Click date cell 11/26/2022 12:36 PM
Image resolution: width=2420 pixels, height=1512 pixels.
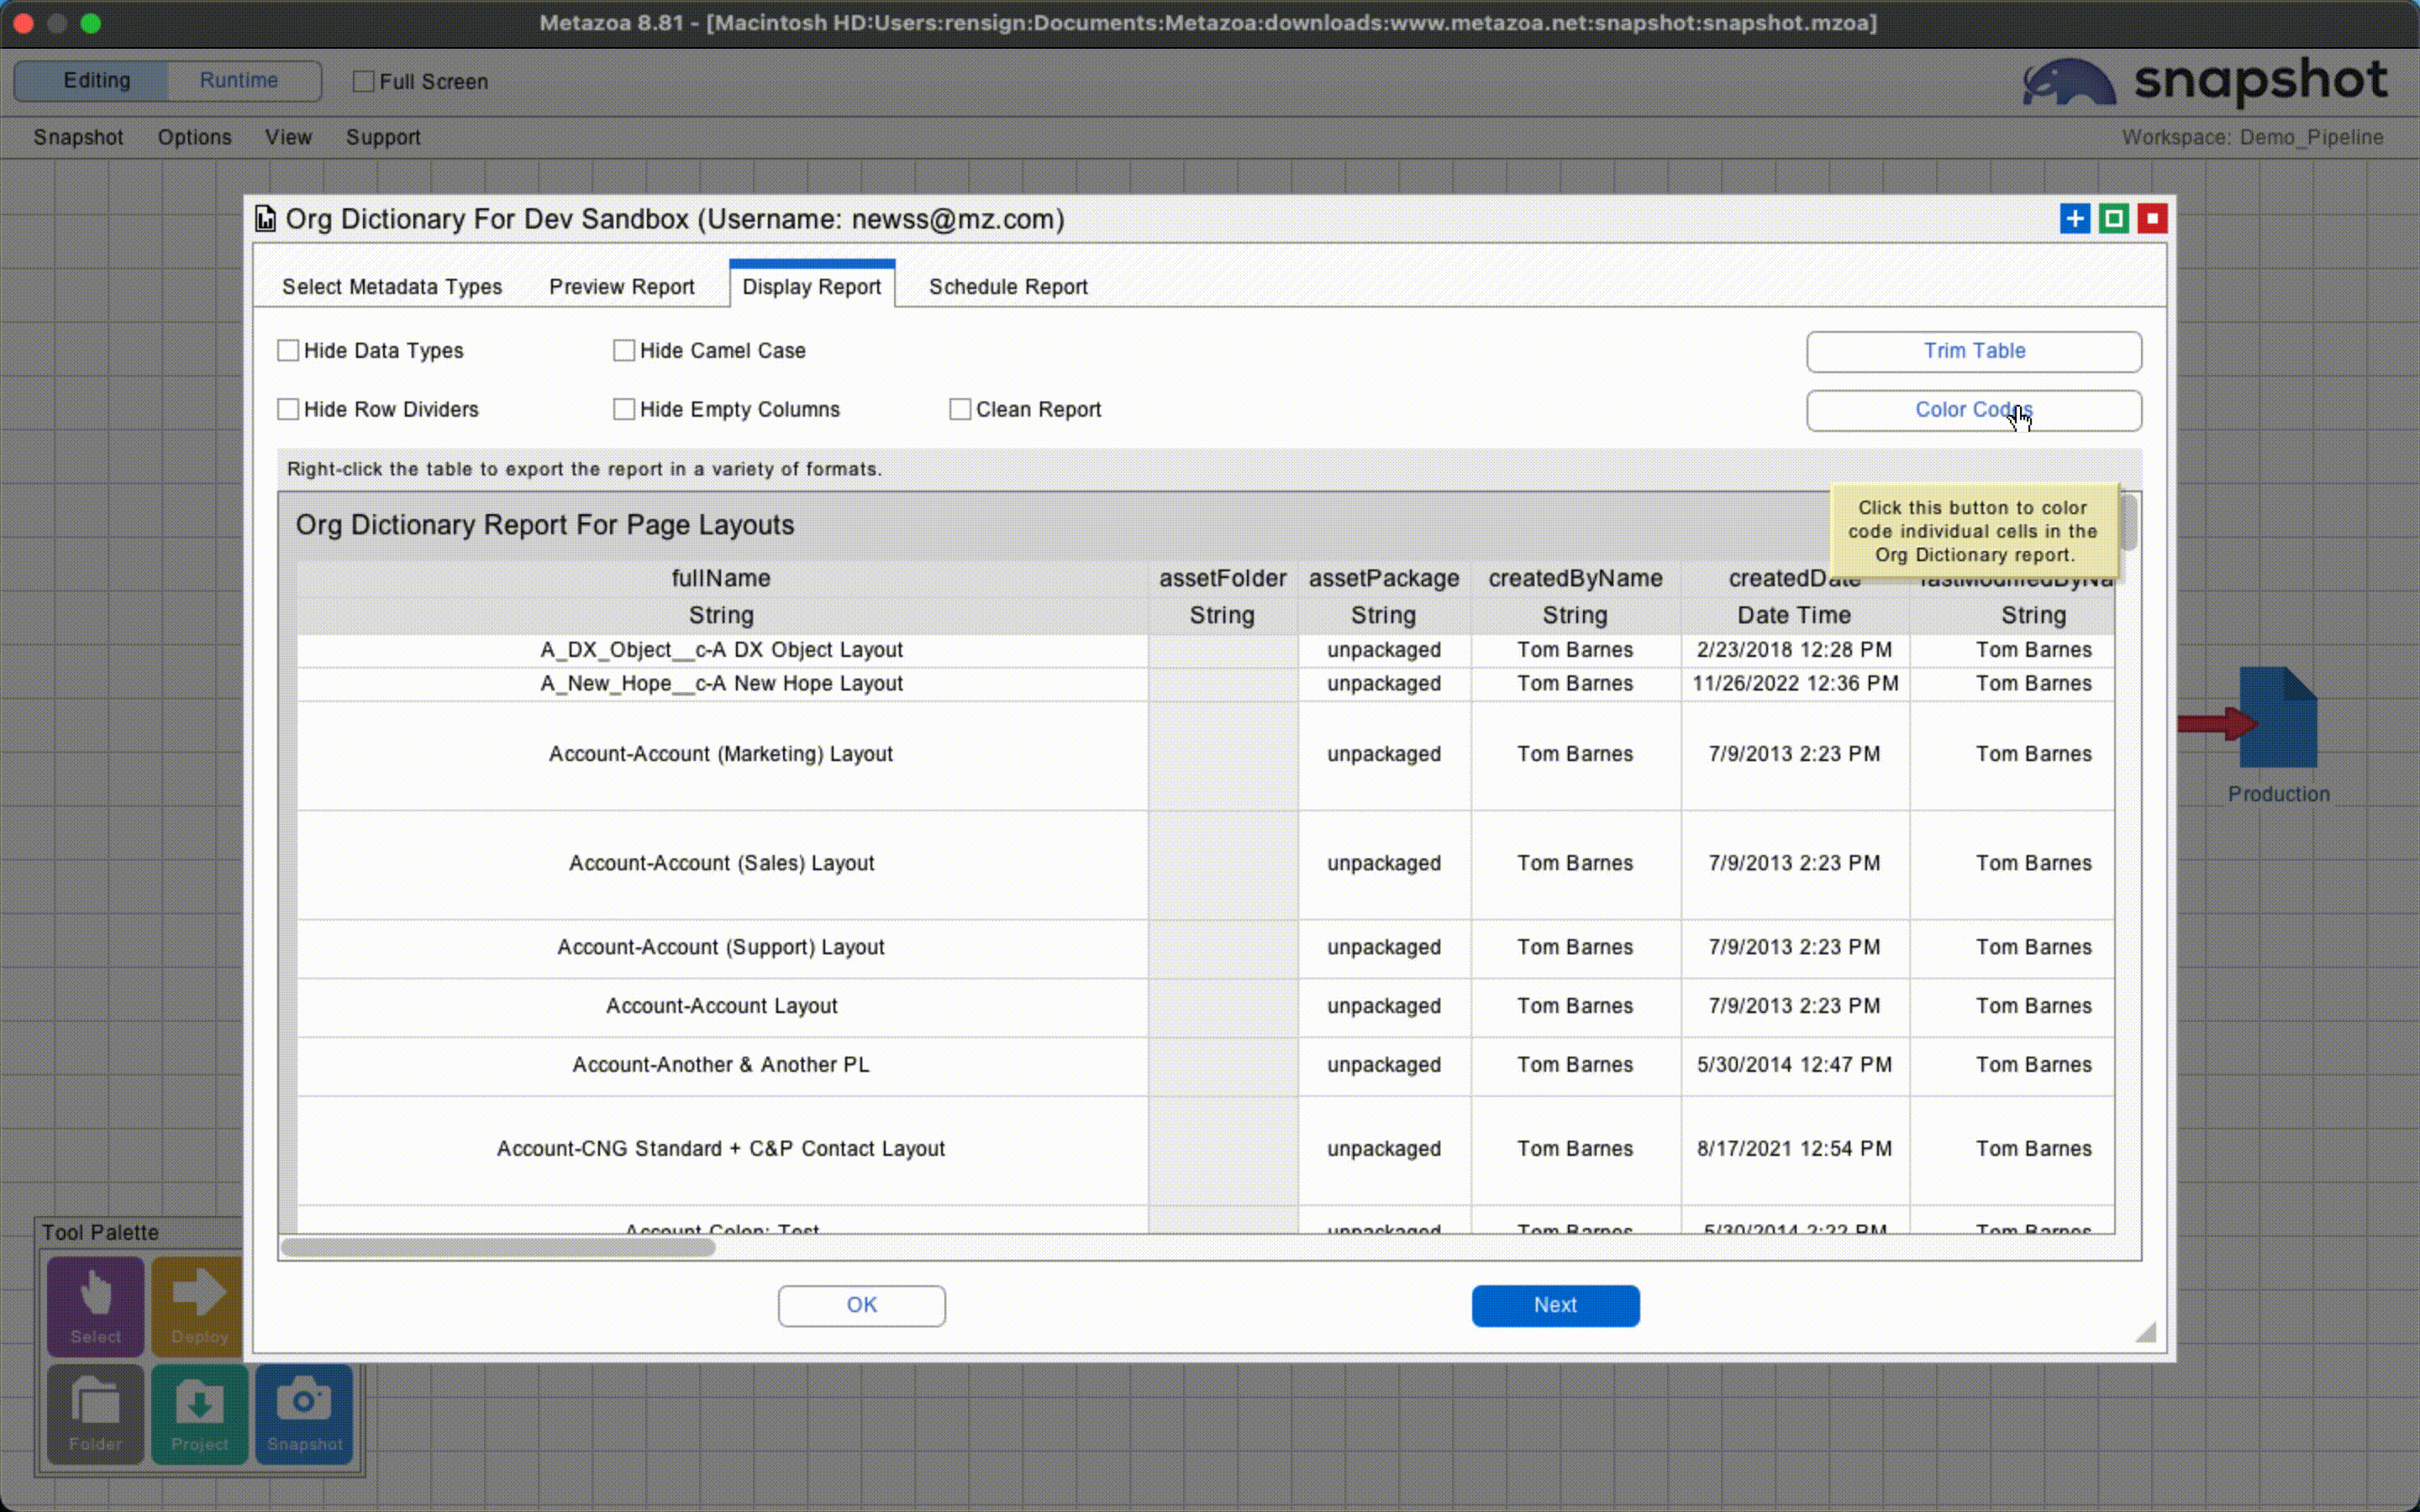[1794, 684]
